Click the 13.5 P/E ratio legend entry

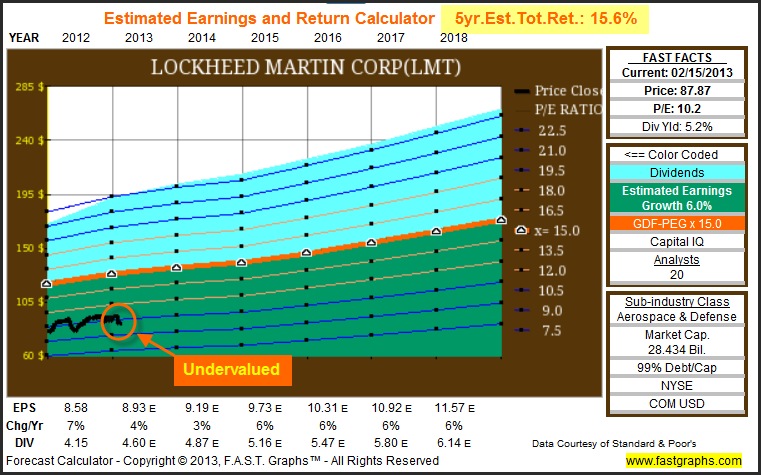[x=541, y=250]
